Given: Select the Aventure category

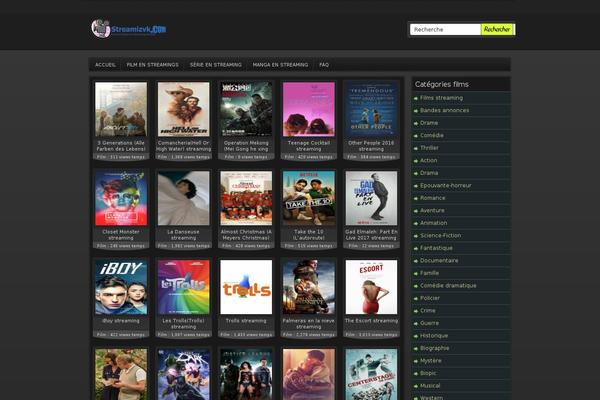Looking at the screenshot, I should (432, 211).
